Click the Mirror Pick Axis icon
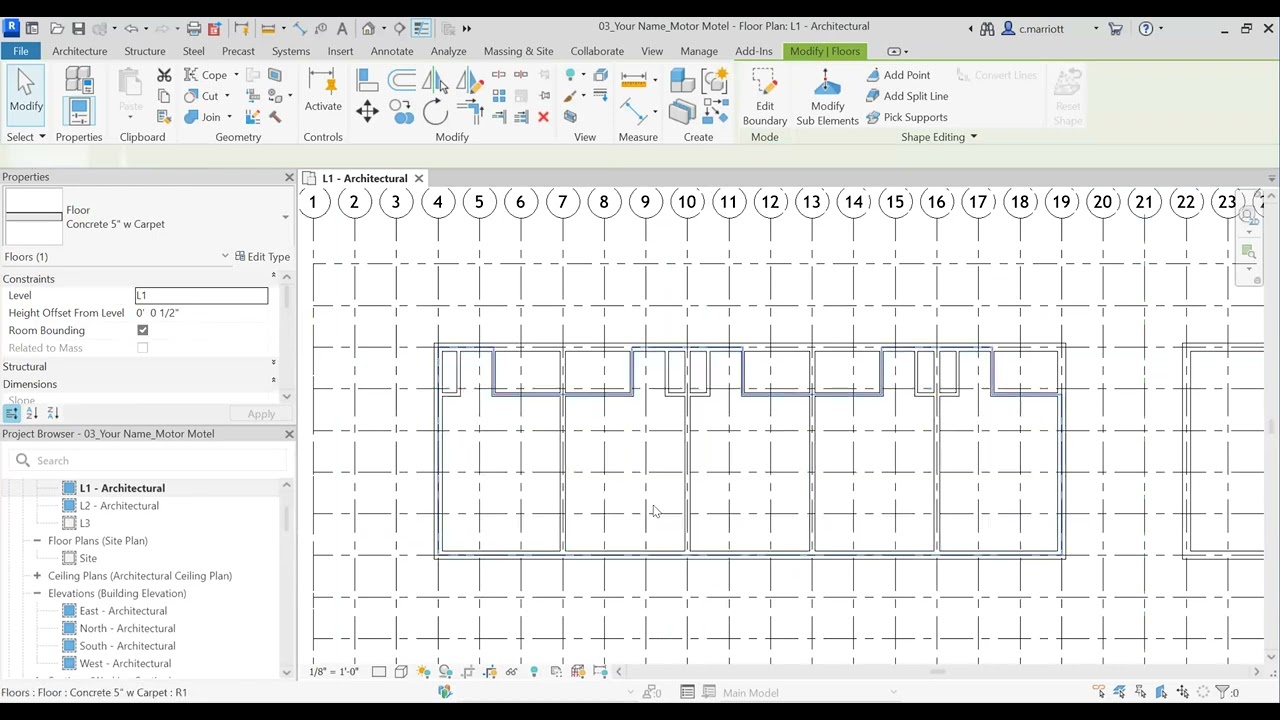This screenshot has height=720, width=1280. coord(435,81)
